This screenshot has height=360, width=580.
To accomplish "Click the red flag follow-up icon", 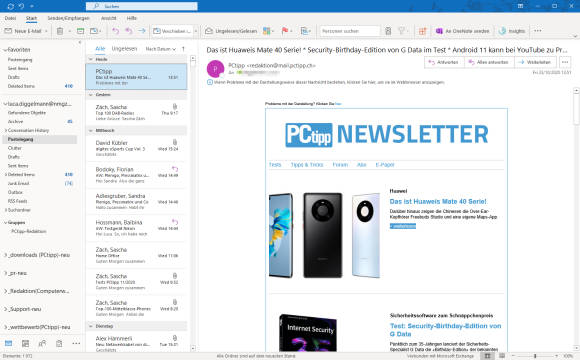I will tap(285, 31).
